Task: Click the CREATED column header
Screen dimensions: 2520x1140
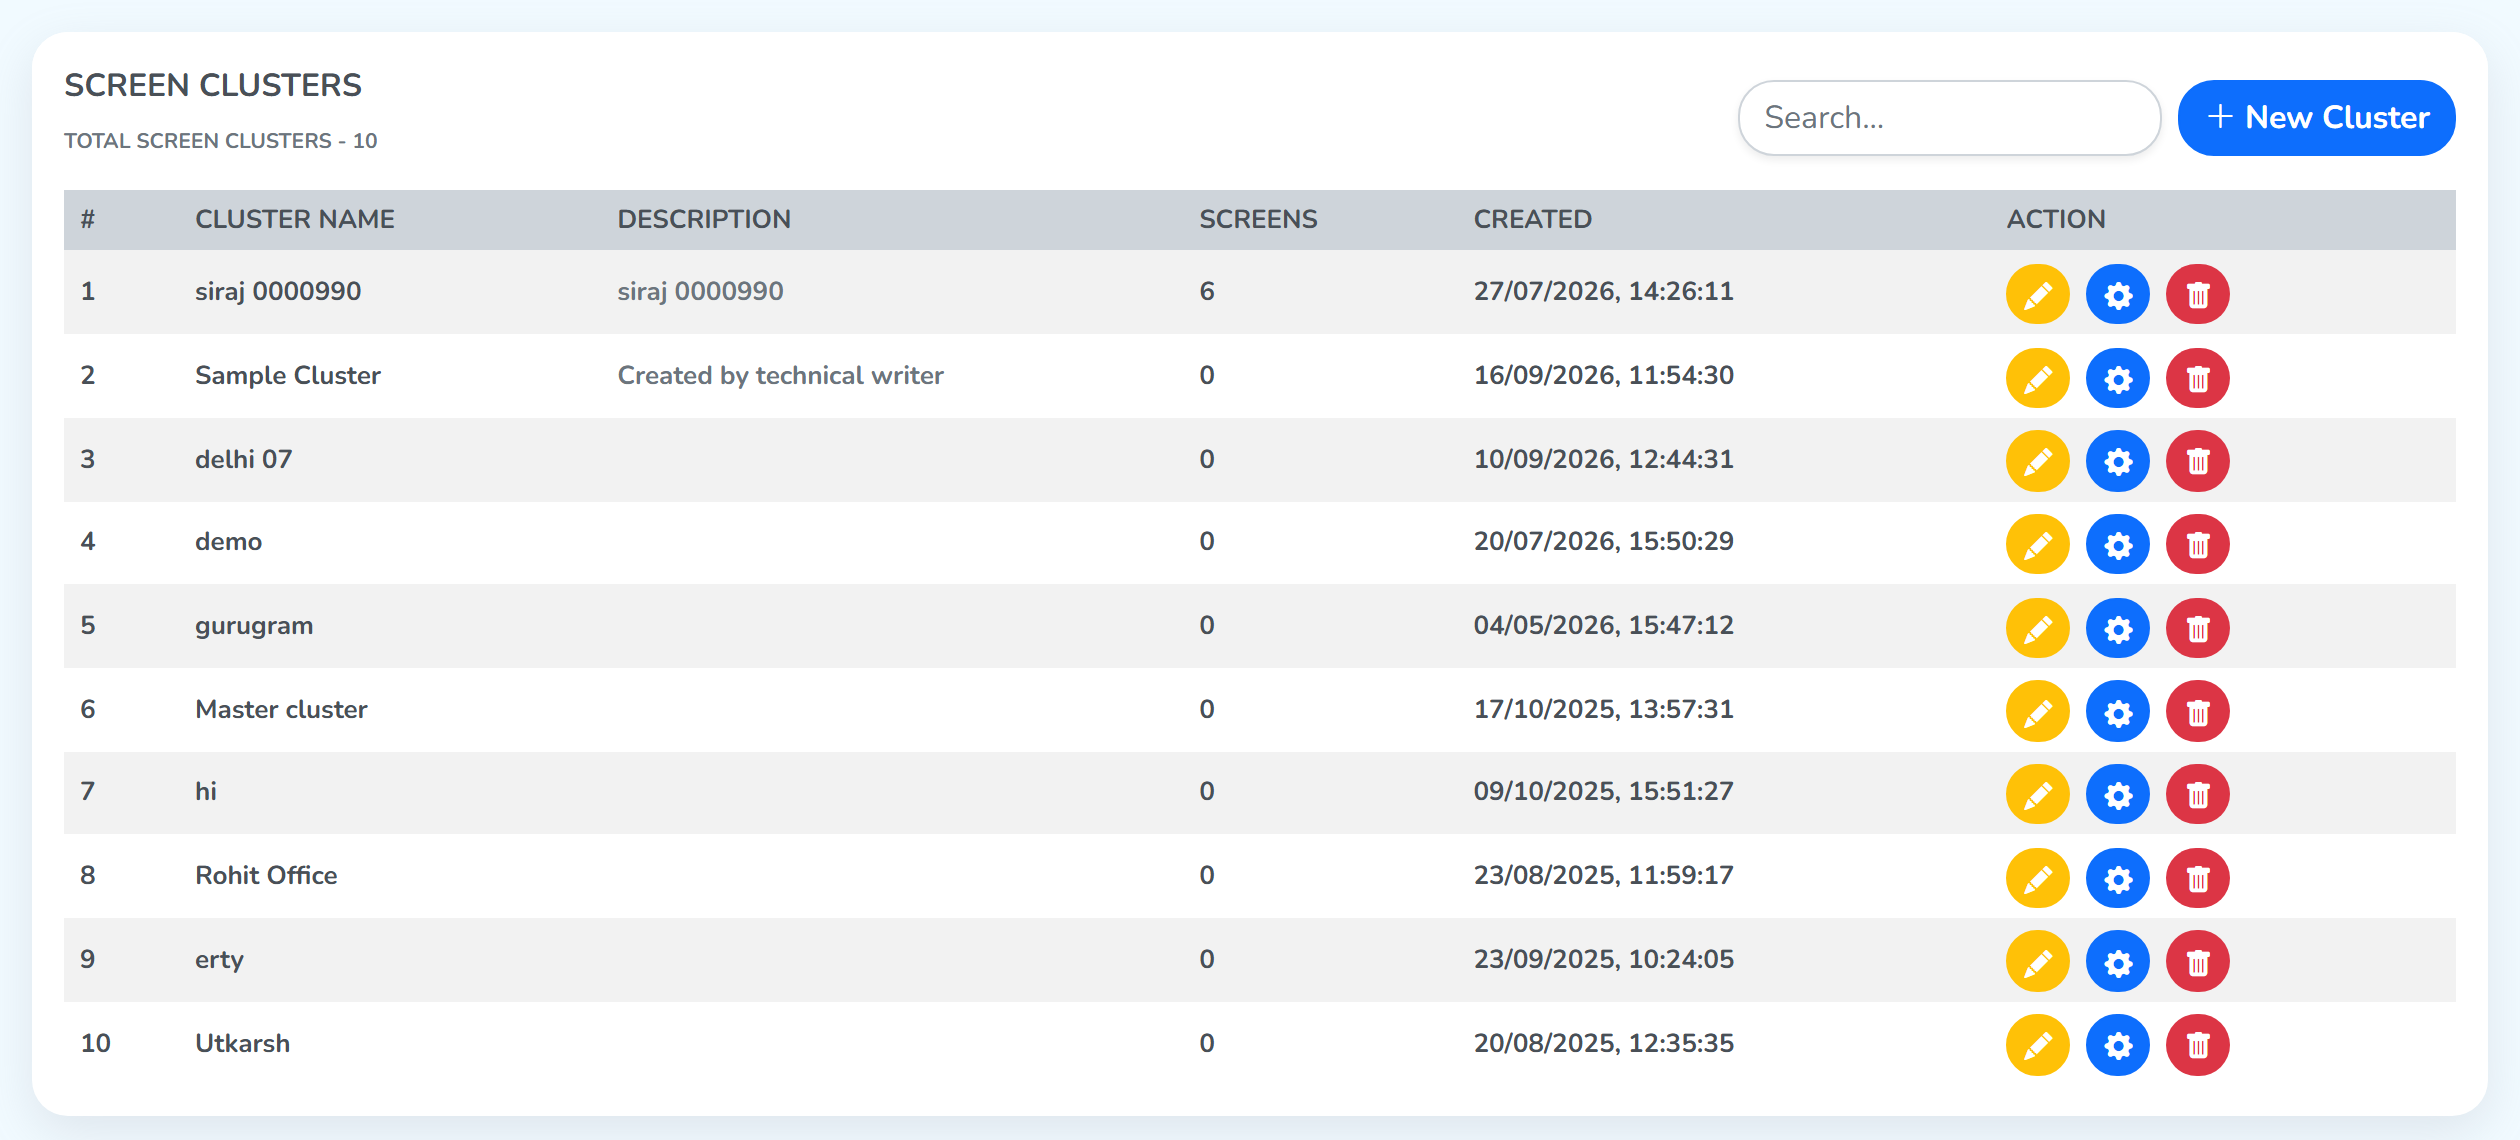Action: tap(1532, 219)
